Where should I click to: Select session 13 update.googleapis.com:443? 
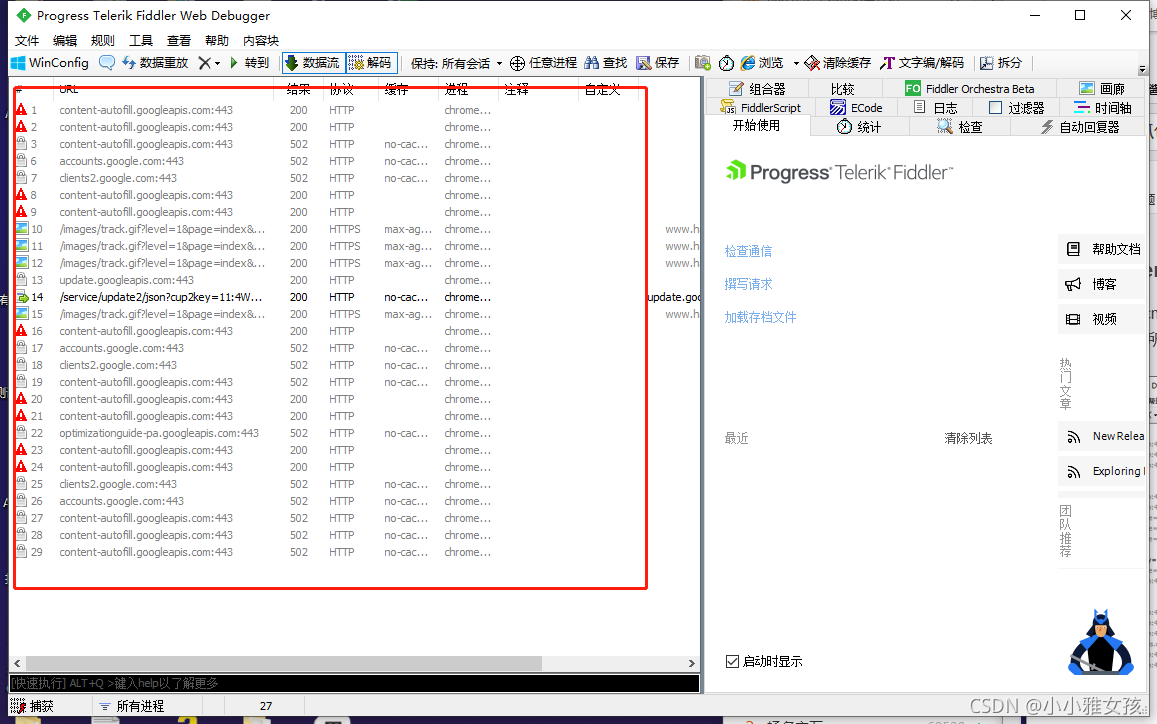click(357, 280)
